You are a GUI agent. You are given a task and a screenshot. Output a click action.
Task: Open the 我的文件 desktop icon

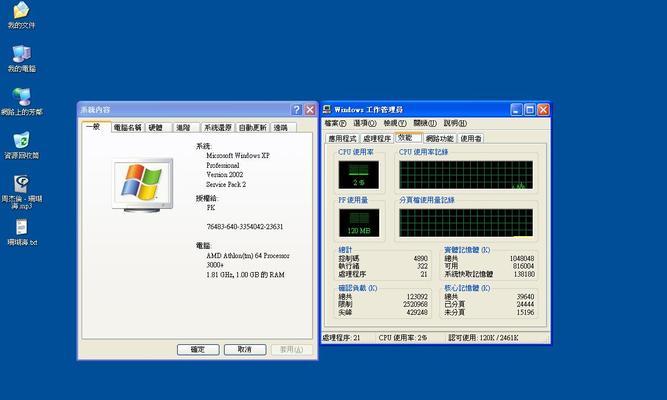tap(21, 15)
